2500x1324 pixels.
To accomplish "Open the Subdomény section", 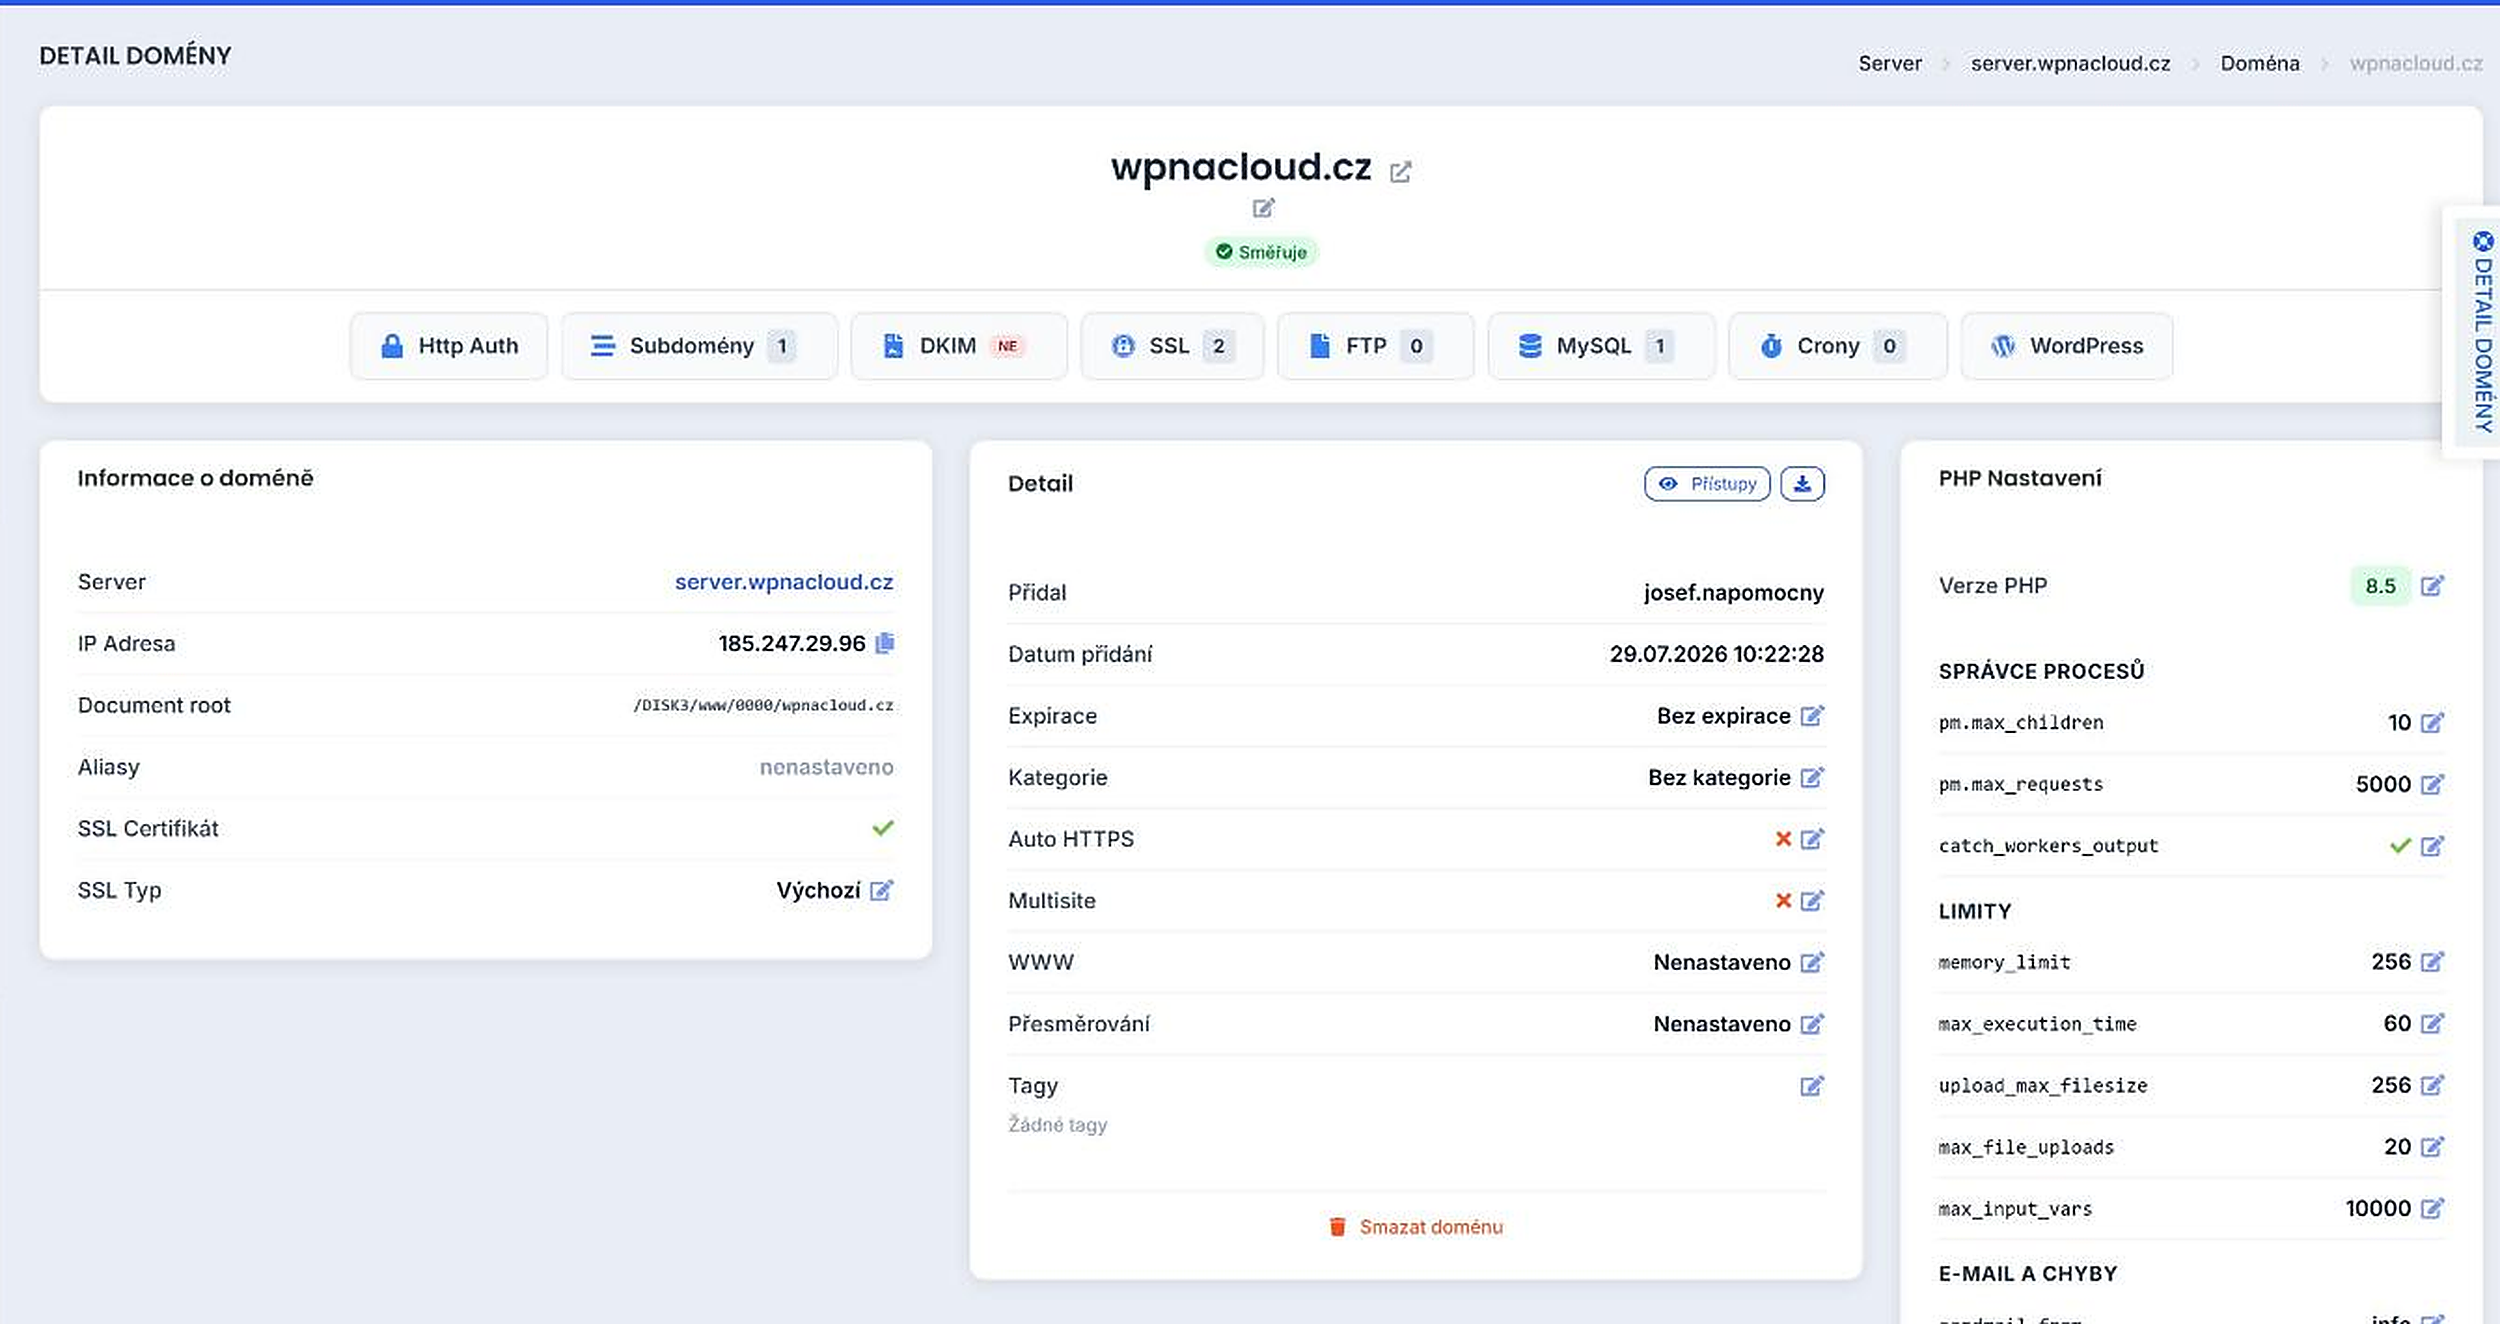I will (x=699, y=346).
